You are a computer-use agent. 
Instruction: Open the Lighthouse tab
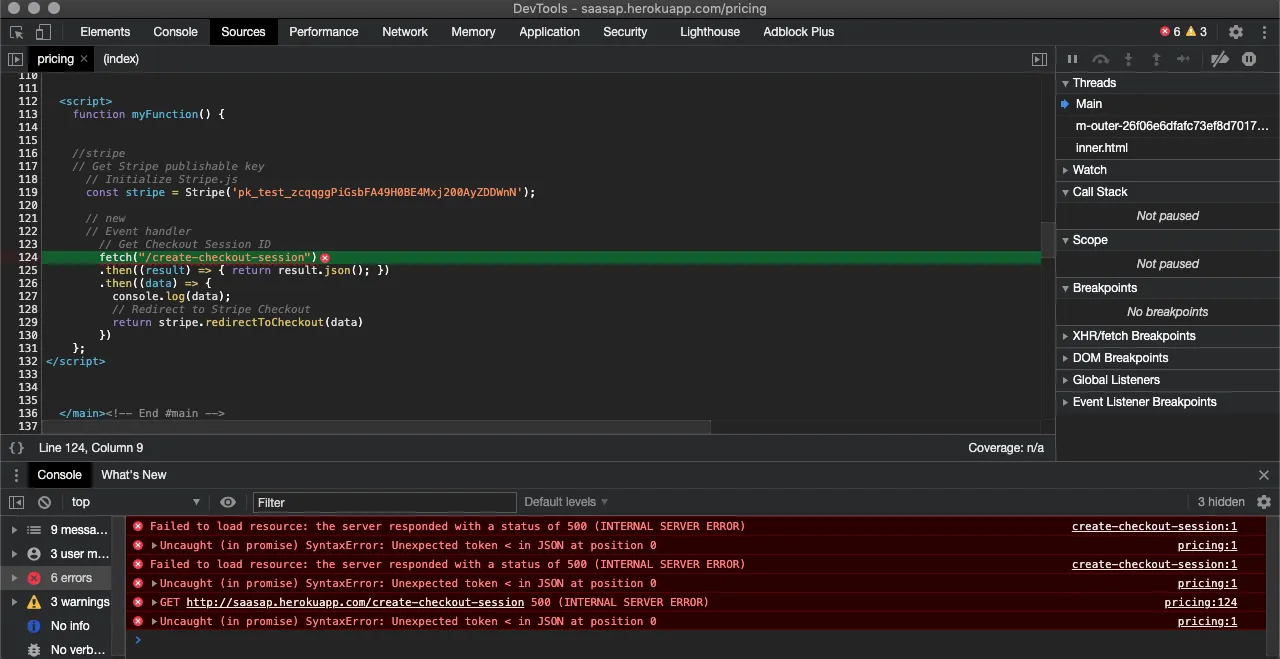[x=710, y=32]
